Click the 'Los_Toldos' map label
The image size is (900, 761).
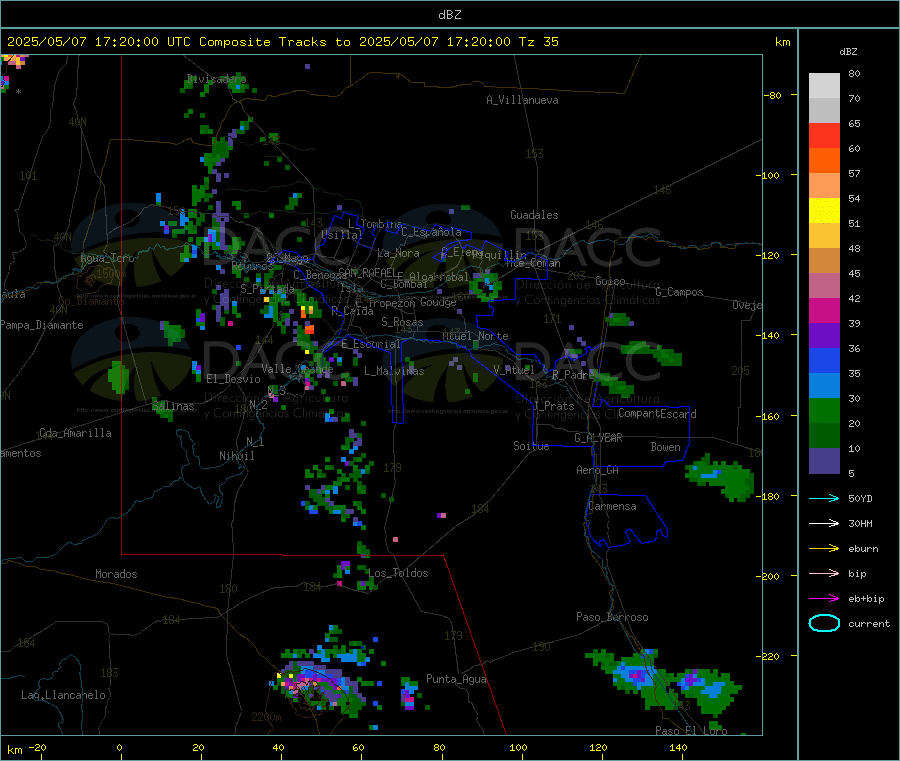pos(398,573)
